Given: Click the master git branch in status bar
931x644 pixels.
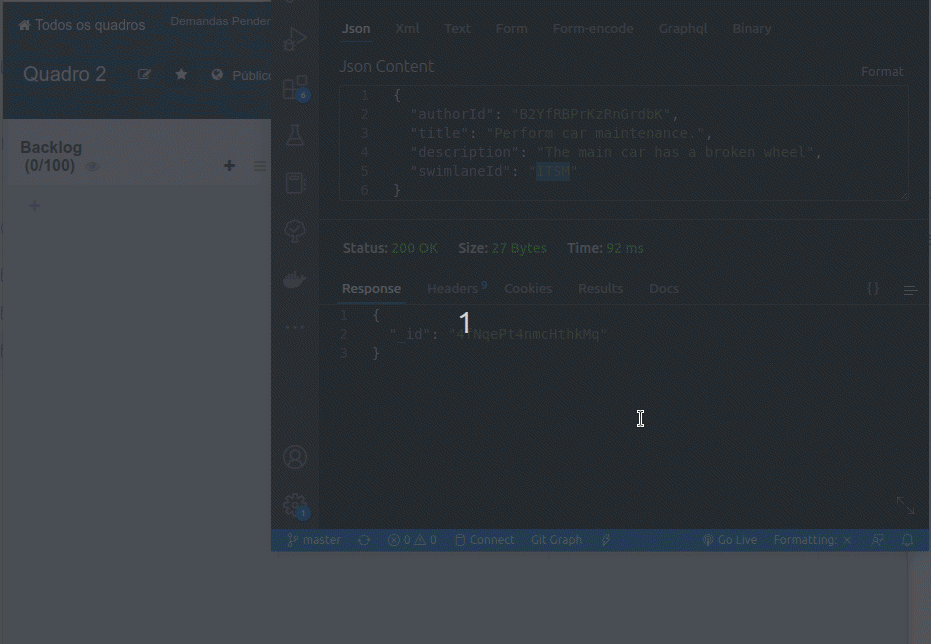Looking at the screenshot, I should [x=314, y=540].
